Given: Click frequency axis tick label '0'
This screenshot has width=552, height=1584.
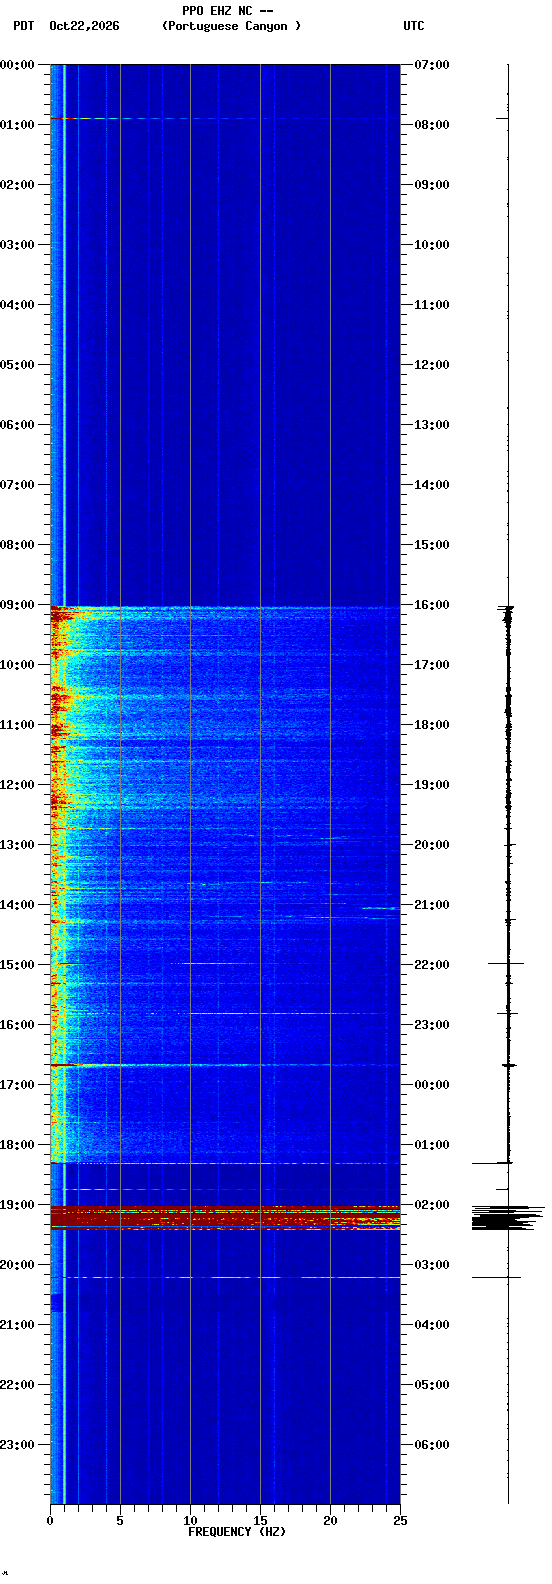Looking at the screenshot, I should 50,1521.
